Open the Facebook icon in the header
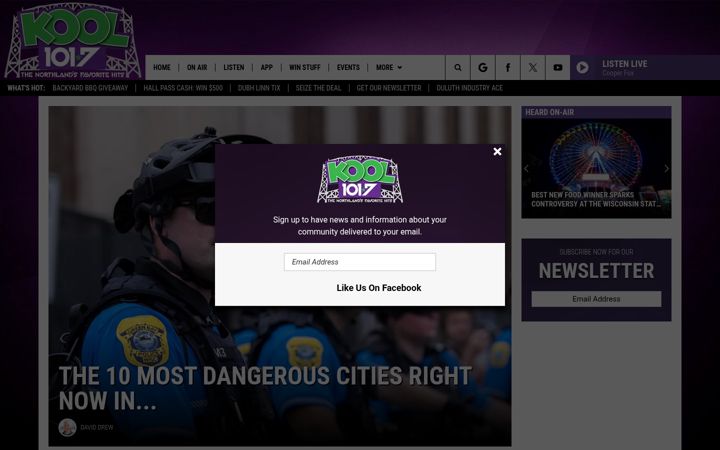The height and width of the screenshot is (450, 720). click(507, 68)
